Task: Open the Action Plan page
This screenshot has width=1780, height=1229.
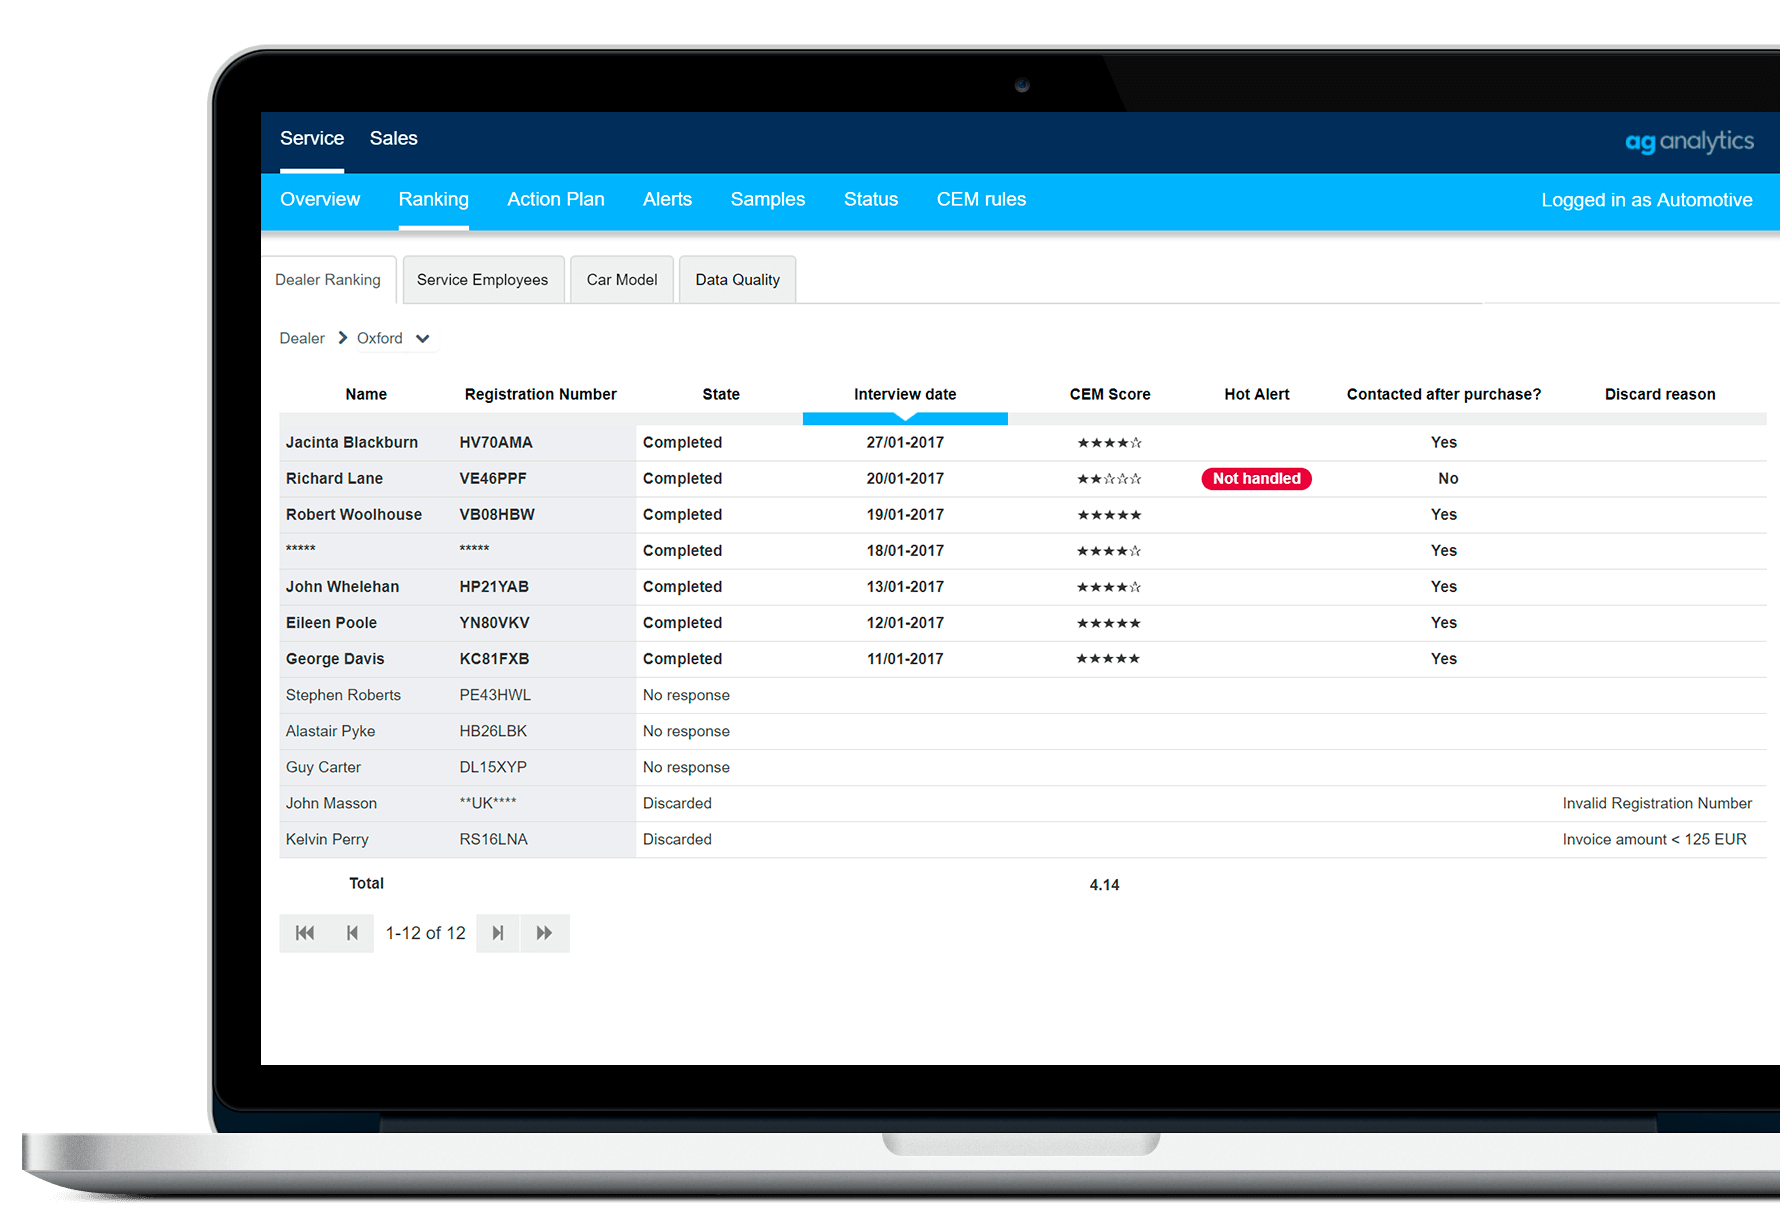Action: coord(556,199)
